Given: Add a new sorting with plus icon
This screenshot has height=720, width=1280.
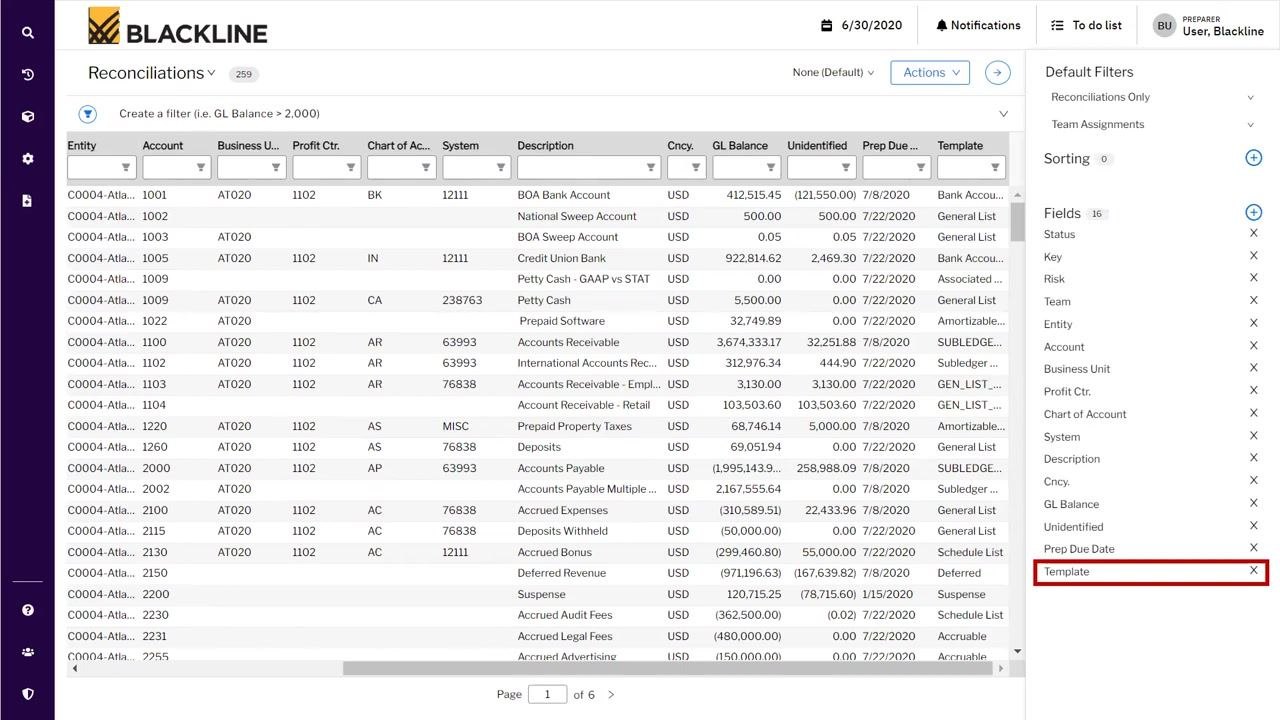Looking at the screenshot, I should pyautogui.click(x=1253, y=158).
